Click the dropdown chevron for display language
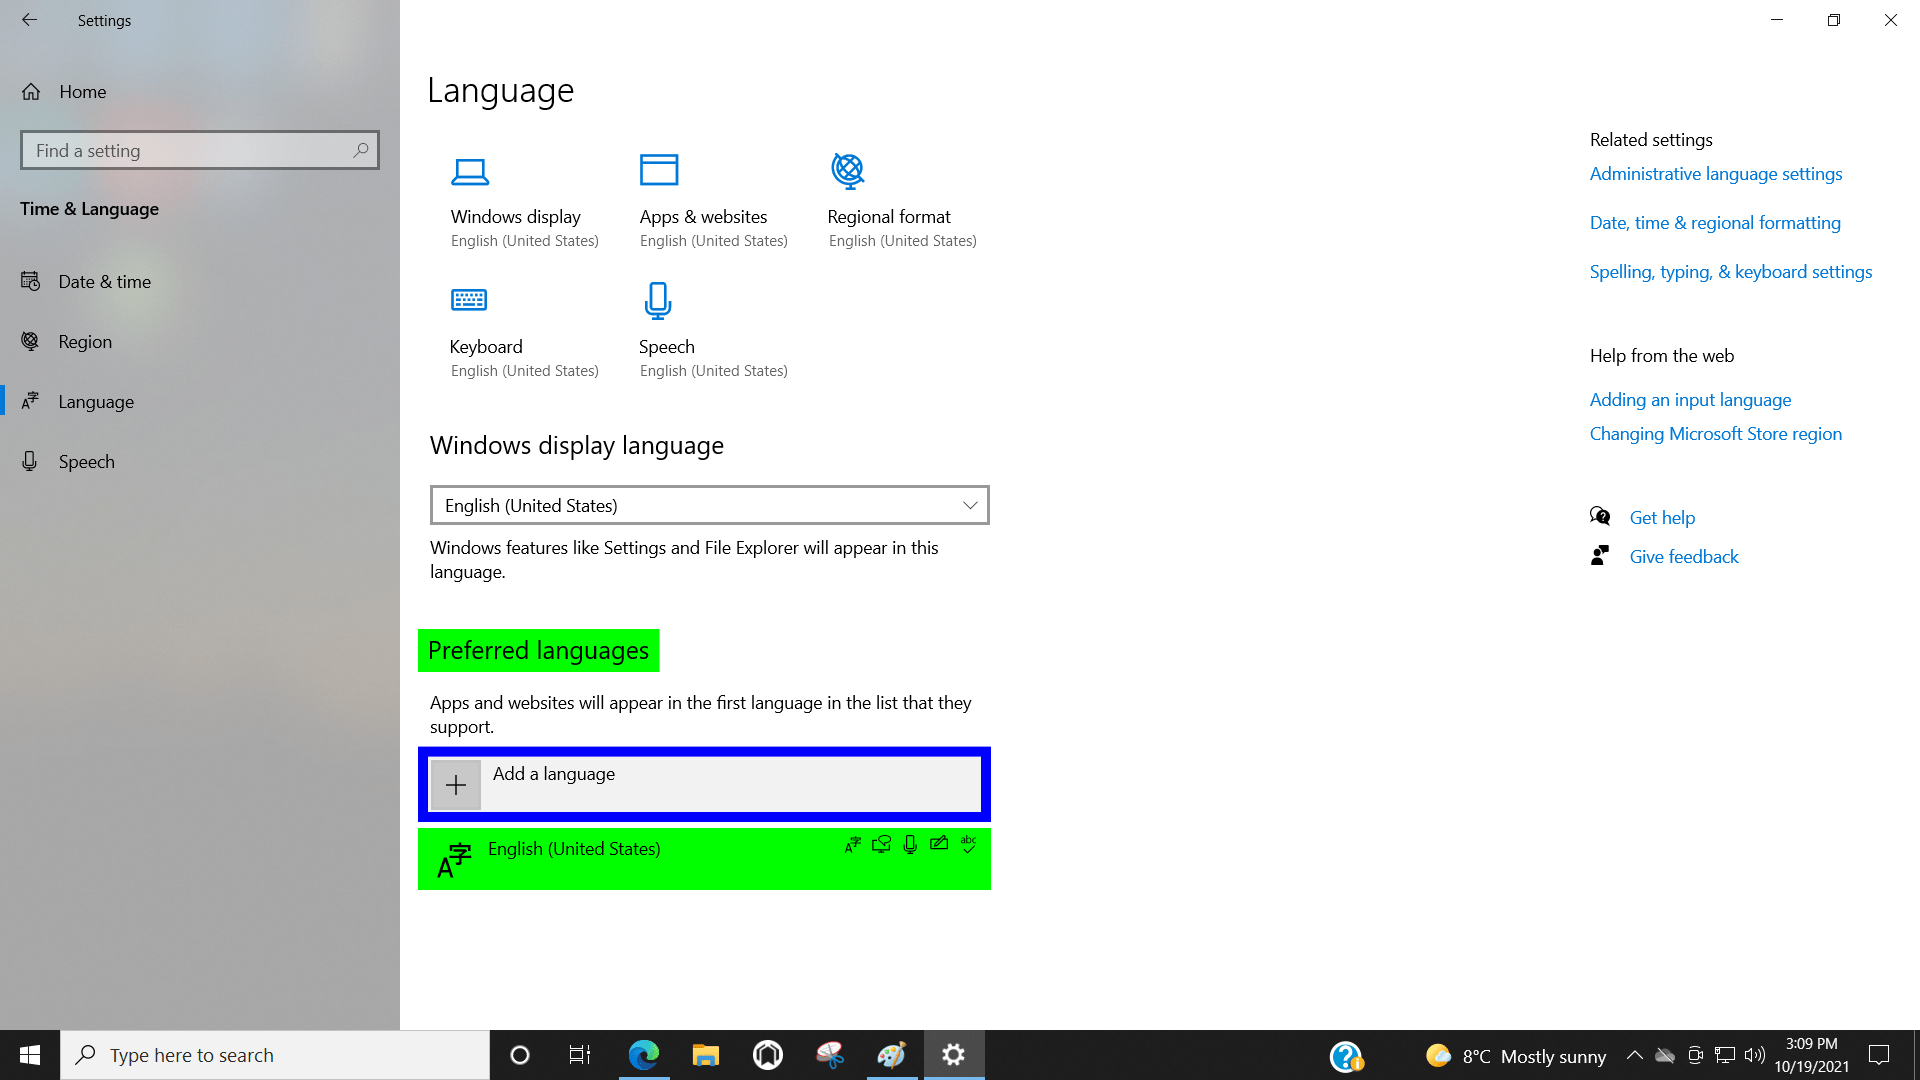Screen dimensions: 1920x1080 pyautogui.click(x=969, y=506)
